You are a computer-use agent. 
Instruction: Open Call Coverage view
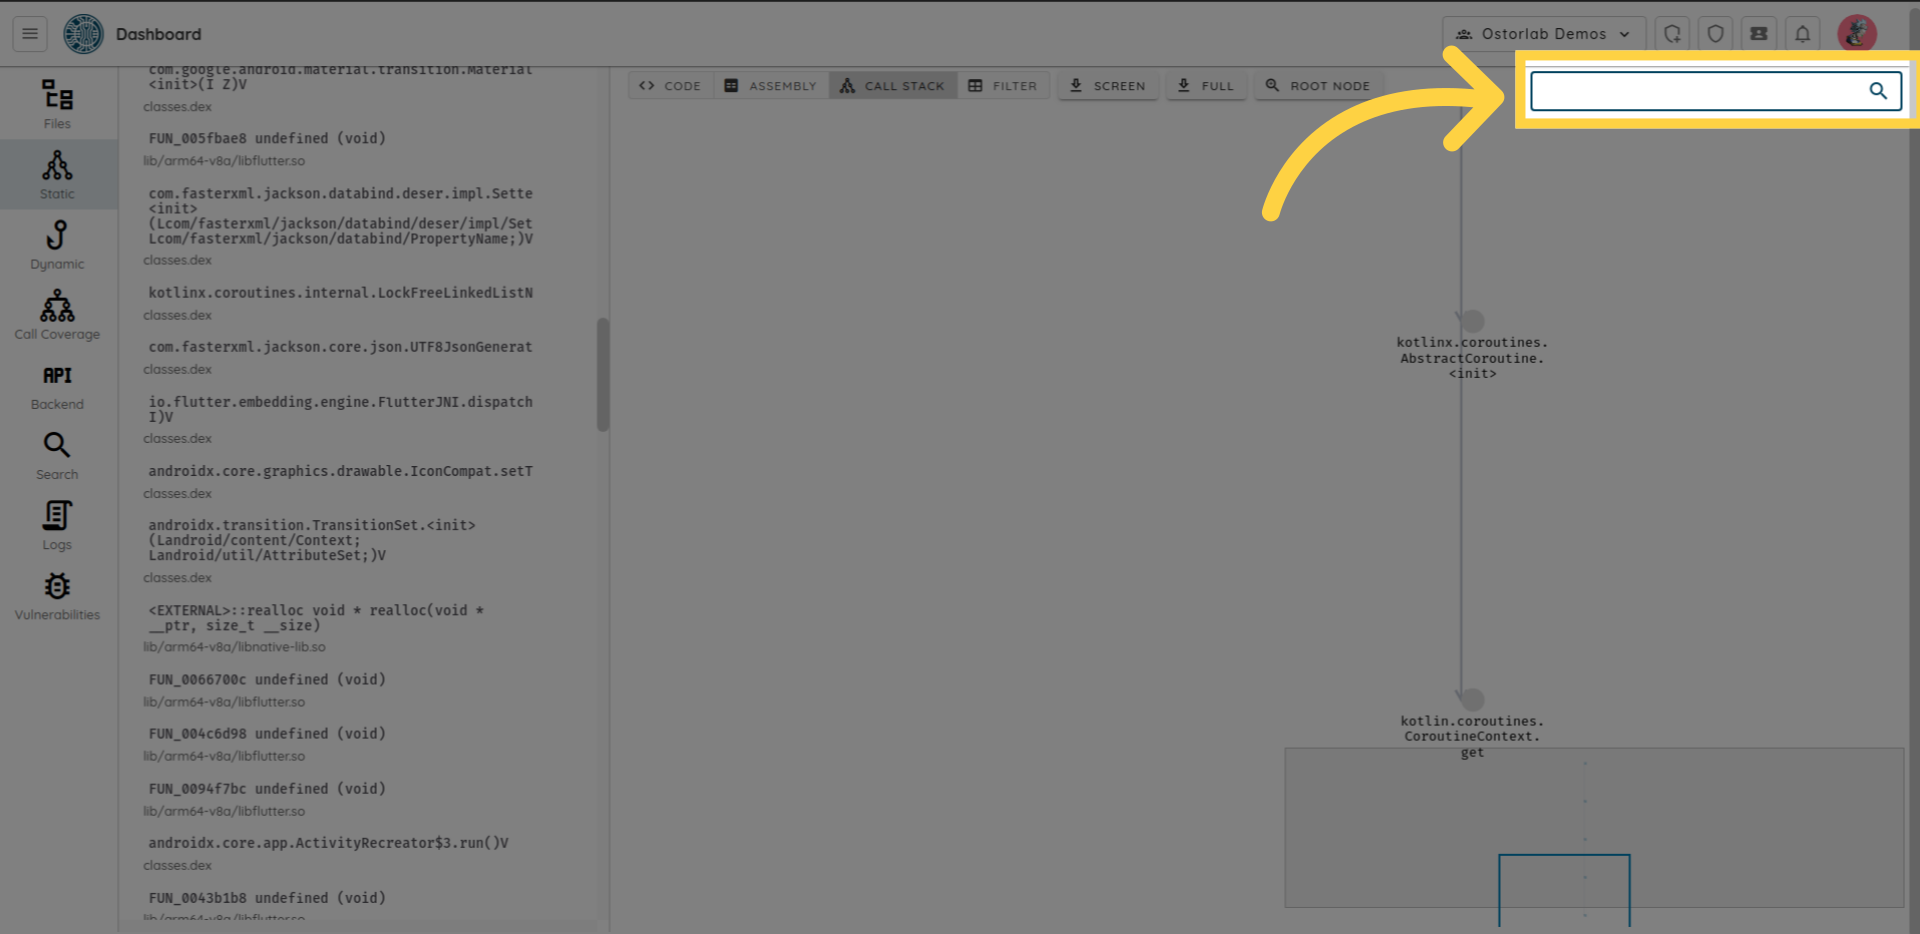tap(57, 315)
